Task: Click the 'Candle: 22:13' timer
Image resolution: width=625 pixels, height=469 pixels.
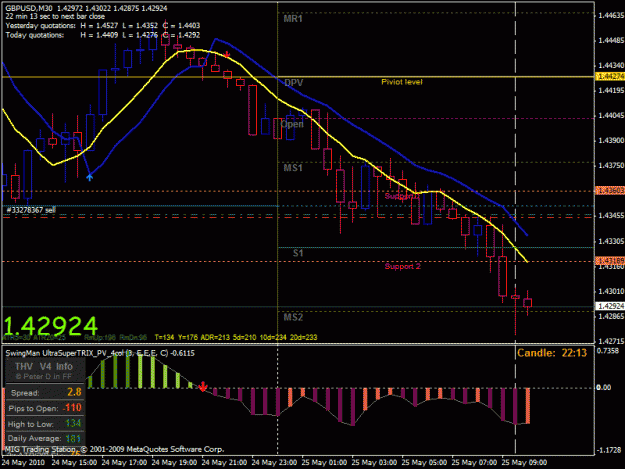Action: tap(552, 353)
